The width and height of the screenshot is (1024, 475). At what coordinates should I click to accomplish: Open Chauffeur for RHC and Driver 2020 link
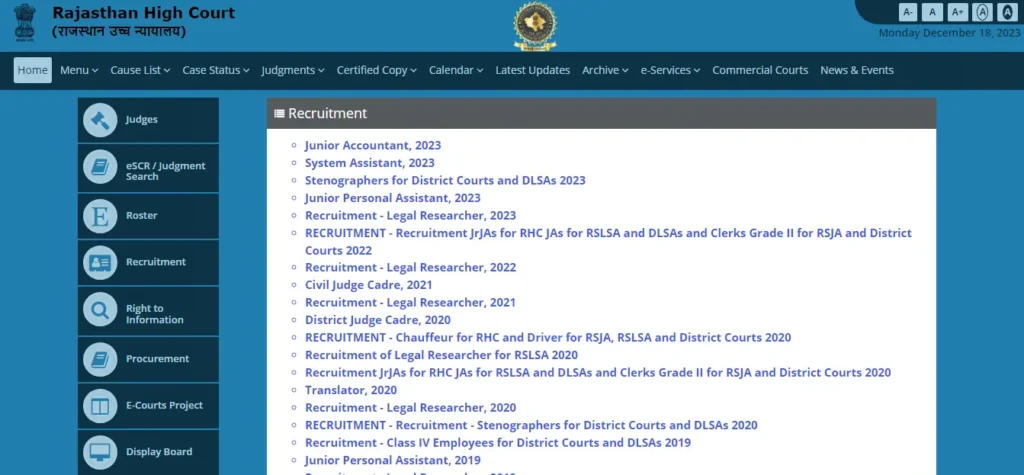pos(548,338)
